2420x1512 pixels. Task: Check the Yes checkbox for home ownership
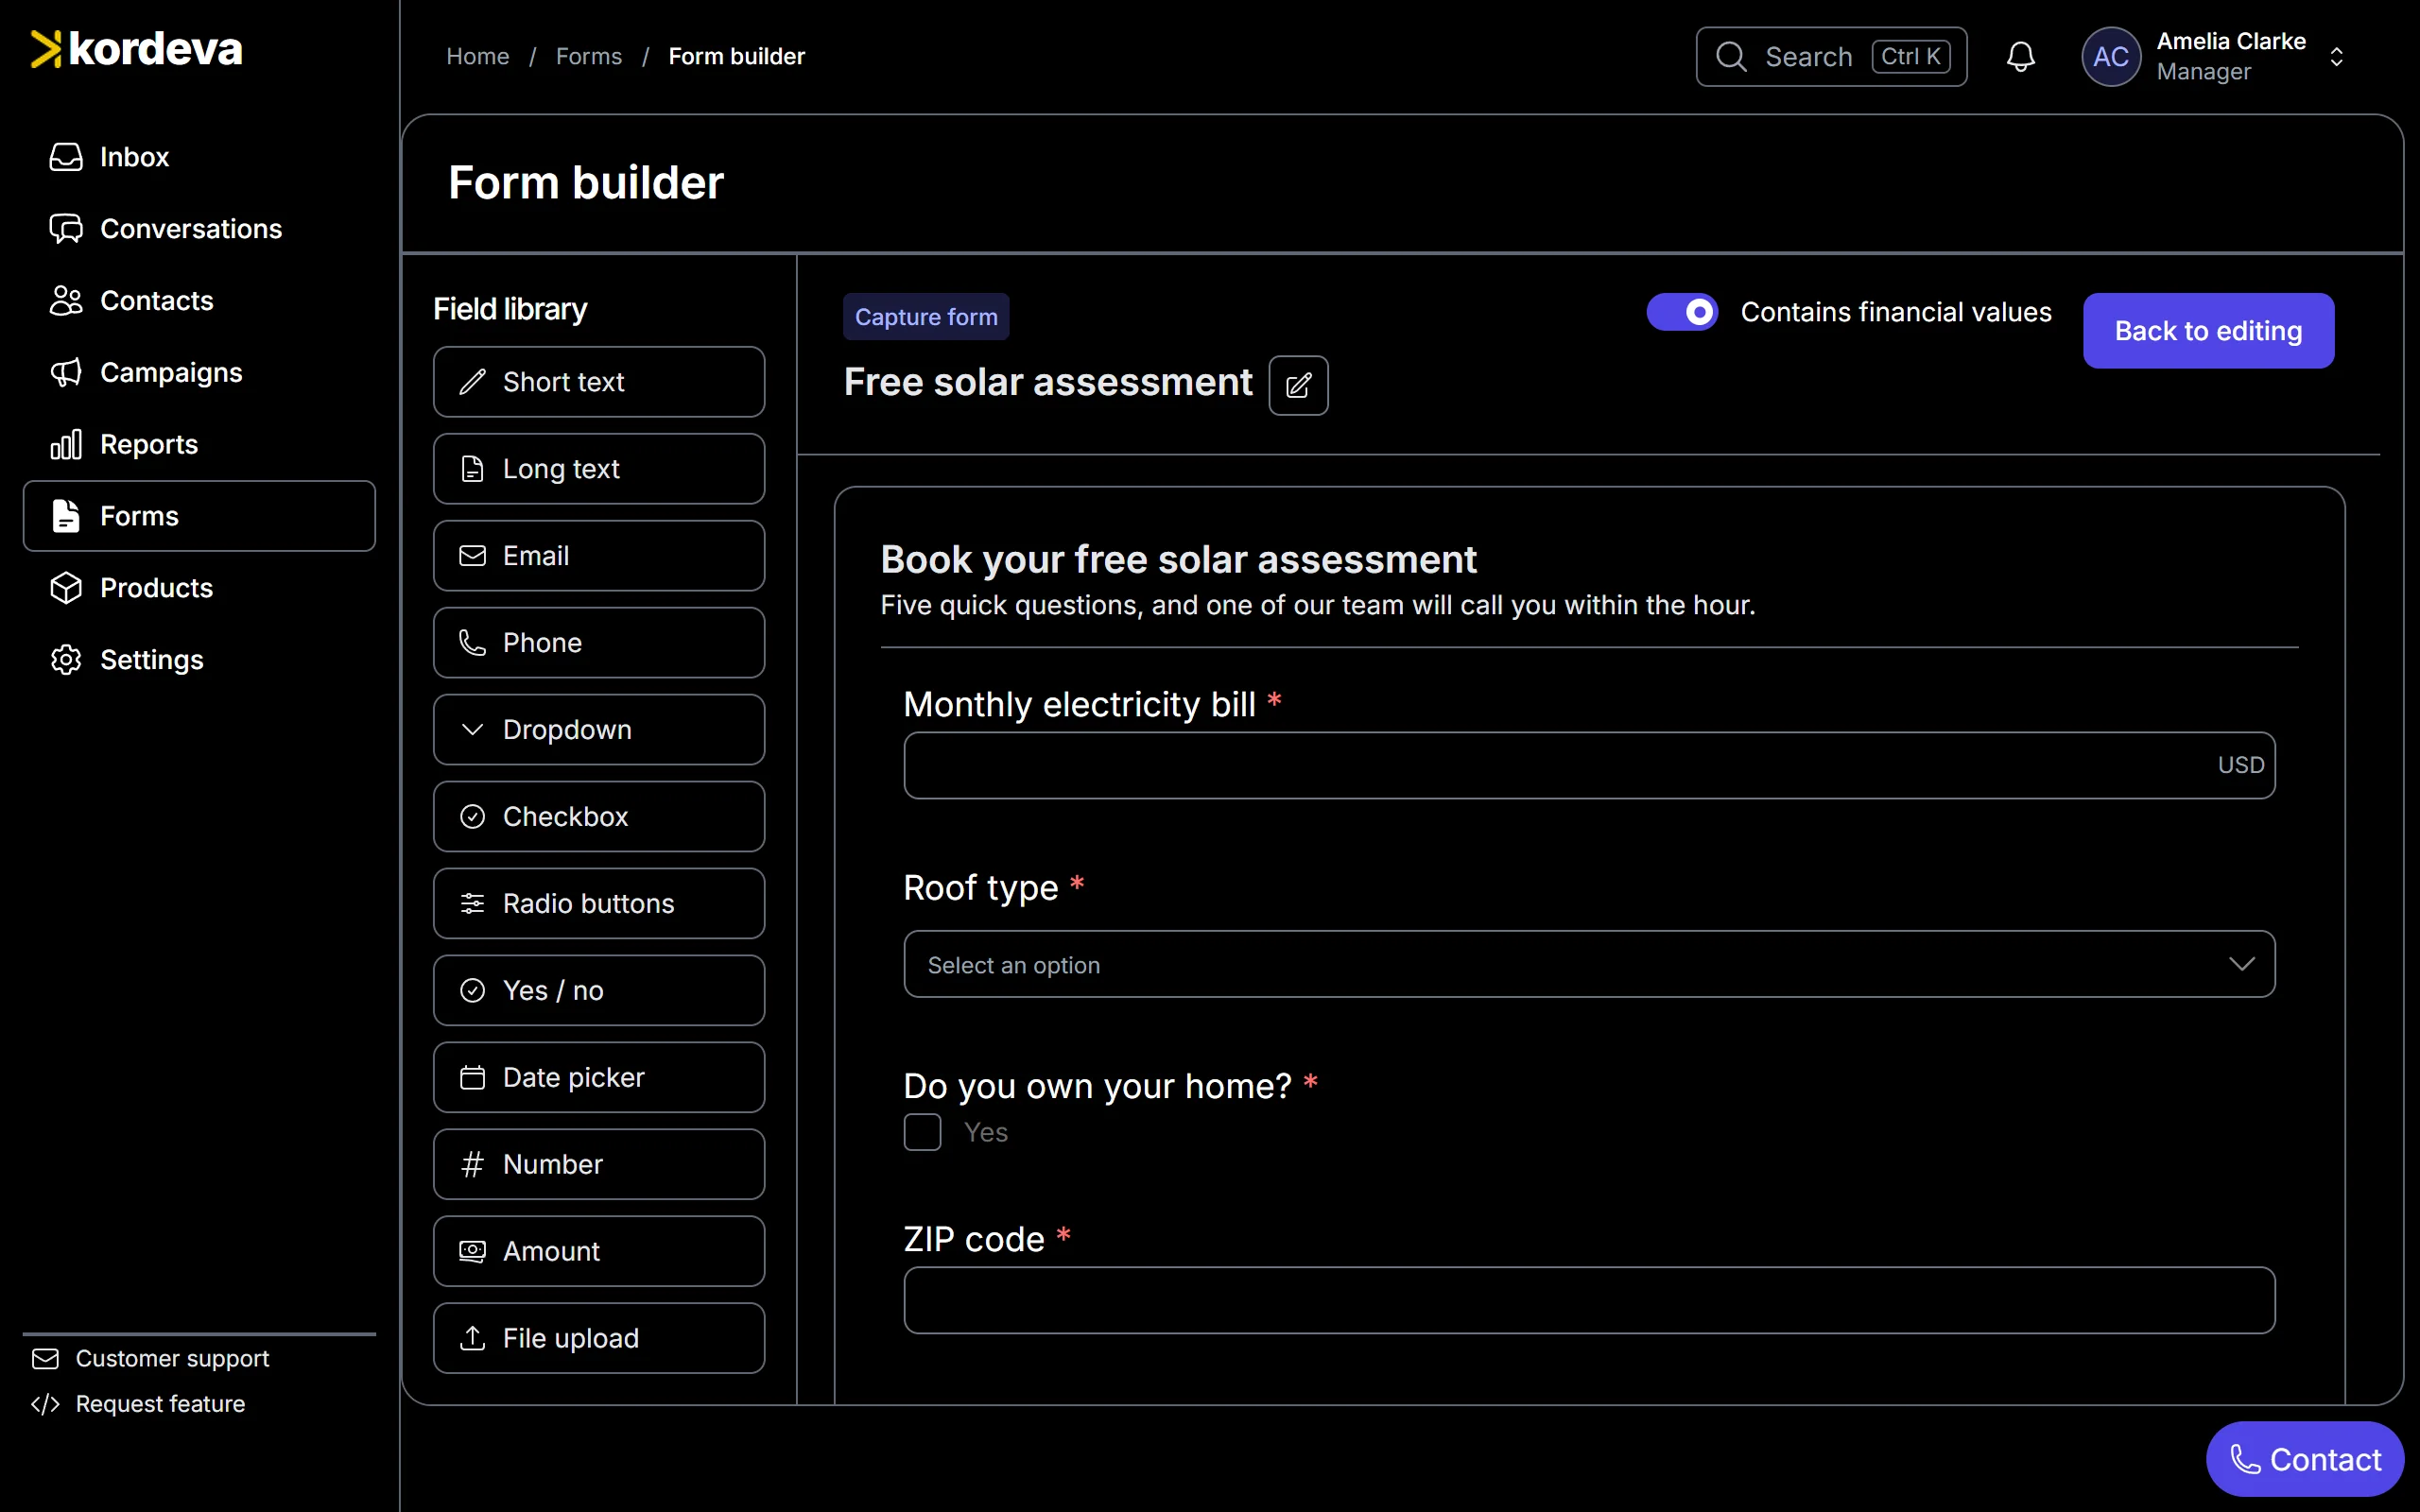pyautogui.click(x=922, y=1132)
